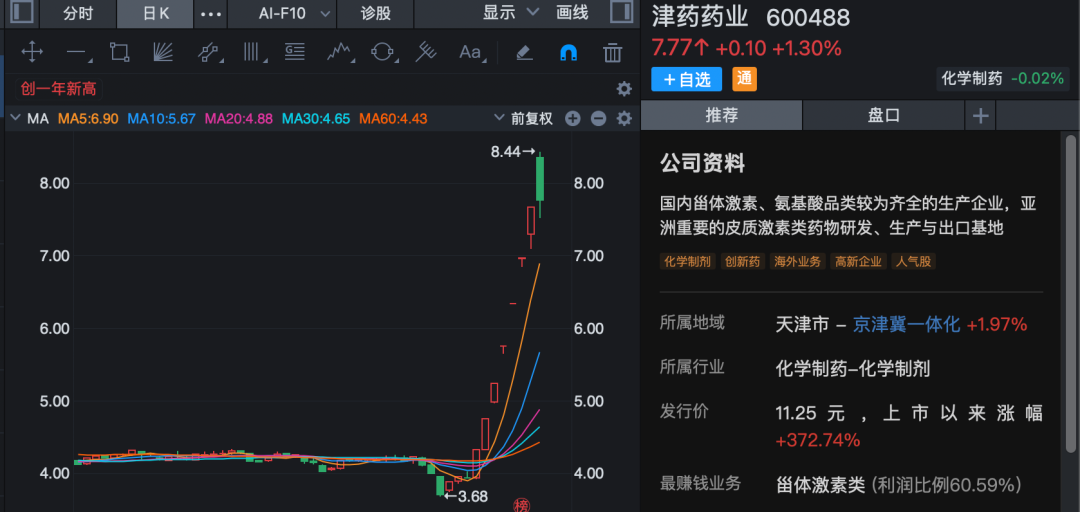Select the move/pan crosshair tool

point(31,52)
